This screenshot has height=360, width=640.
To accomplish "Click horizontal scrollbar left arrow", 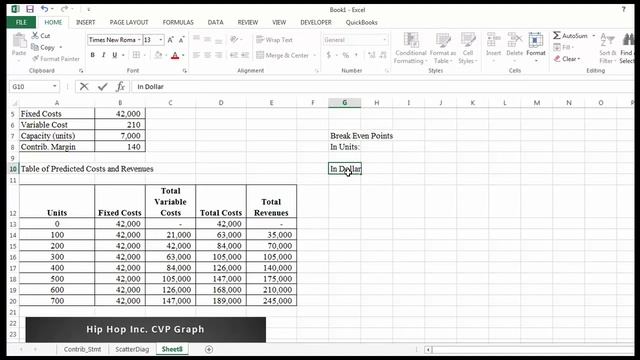I will [428, 350].
